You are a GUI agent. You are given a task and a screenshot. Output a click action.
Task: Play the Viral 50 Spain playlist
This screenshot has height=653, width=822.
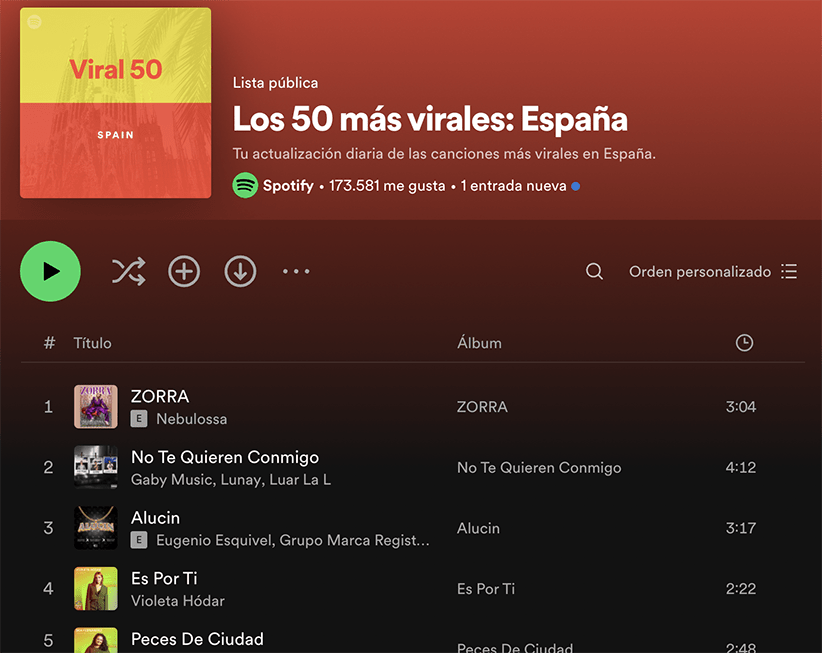tap(50, 271)
